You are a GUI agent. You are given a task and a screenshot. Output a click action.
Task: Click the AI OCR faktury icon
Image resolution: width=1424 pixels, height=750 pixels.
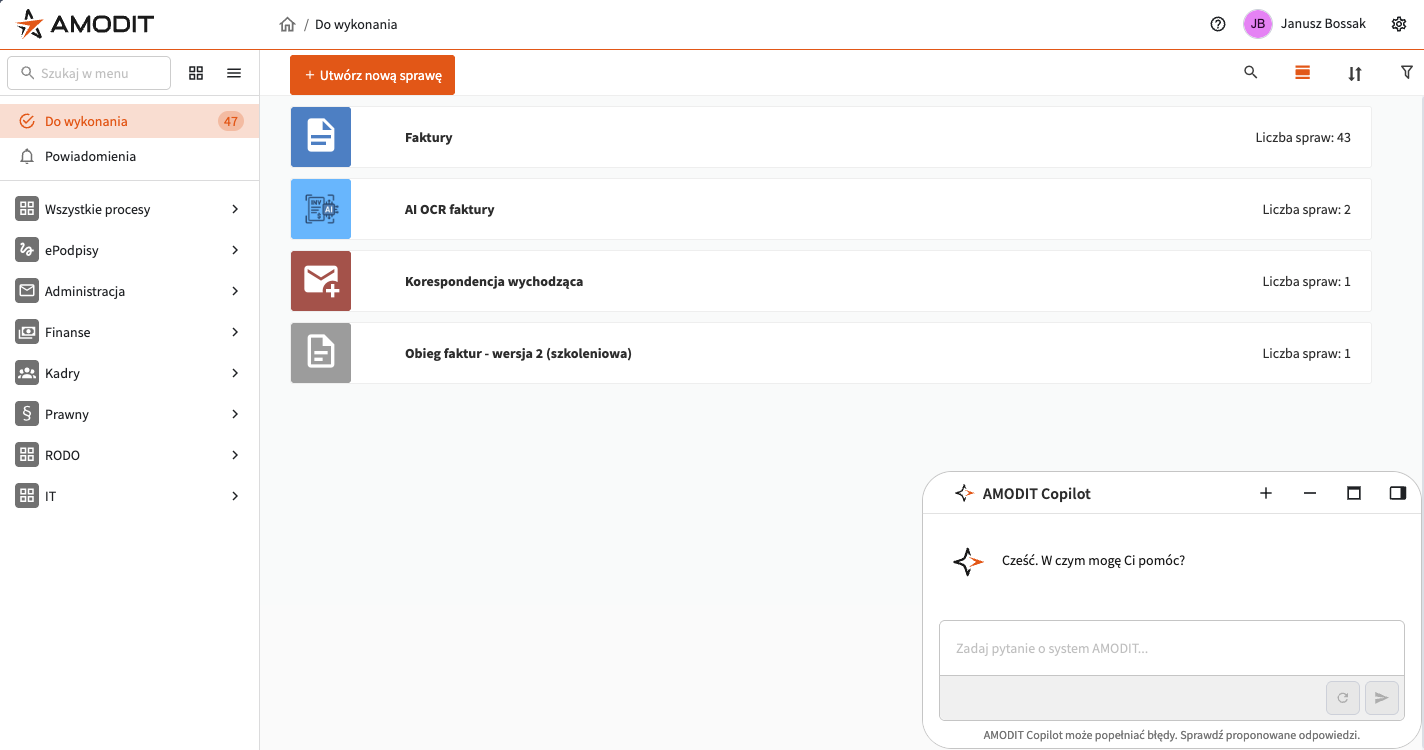click(x=321, y=209)
